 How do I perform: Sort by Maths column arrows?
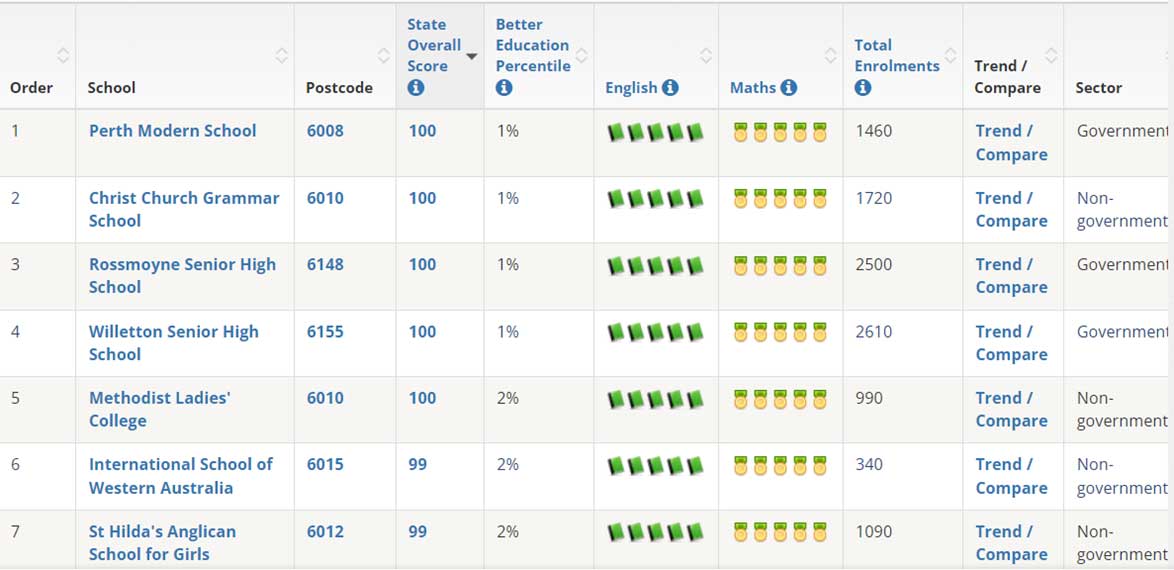[830, 55]
